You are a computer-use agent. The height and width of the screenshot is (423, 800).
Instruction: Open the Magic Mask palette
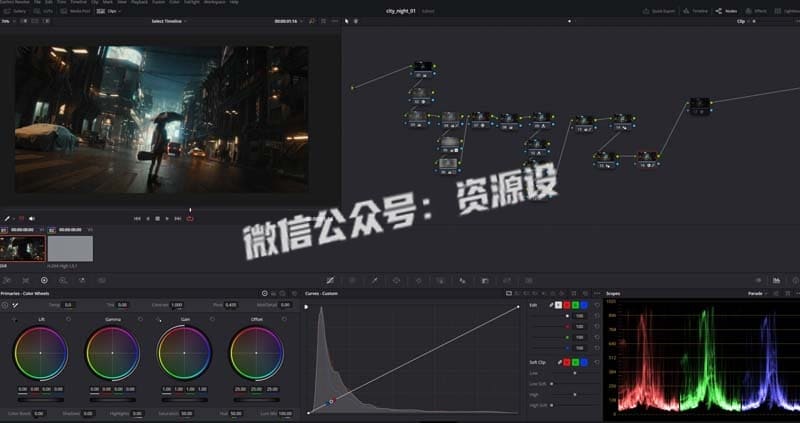(x=441, y=280)
